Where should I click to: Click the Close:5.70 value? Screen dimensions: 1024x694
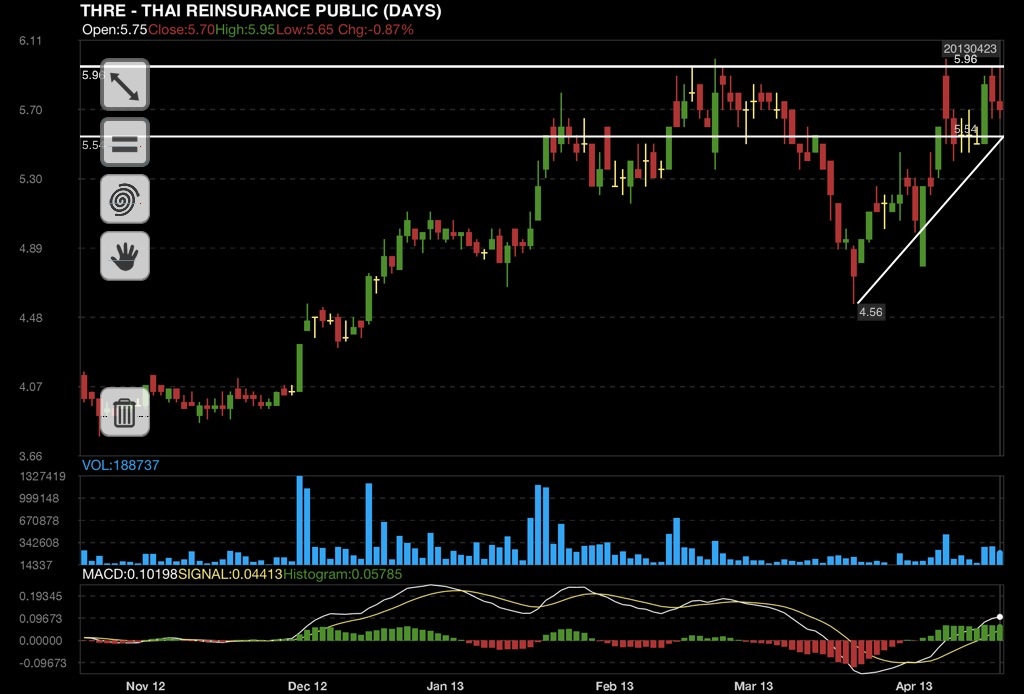(x=182, y=29)
